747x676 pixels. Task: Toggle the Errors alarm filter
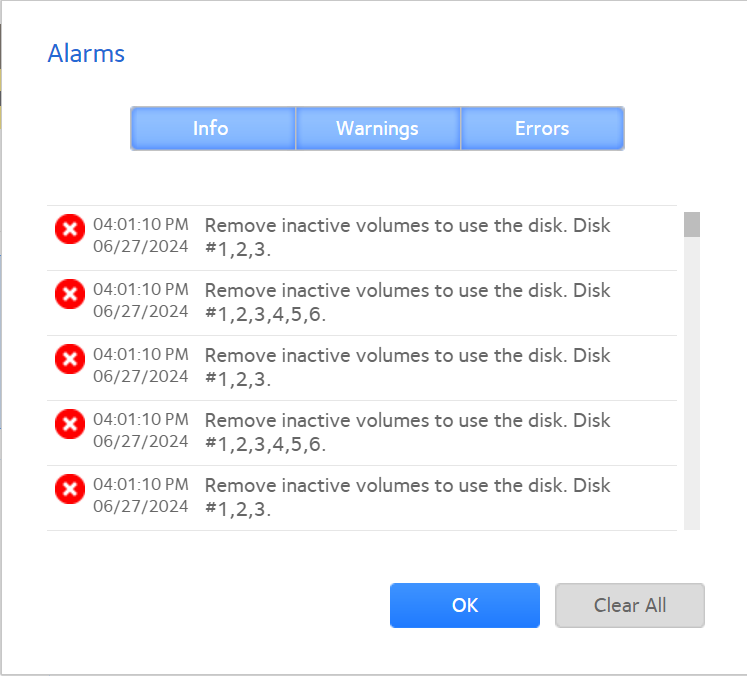pos(542,129)
